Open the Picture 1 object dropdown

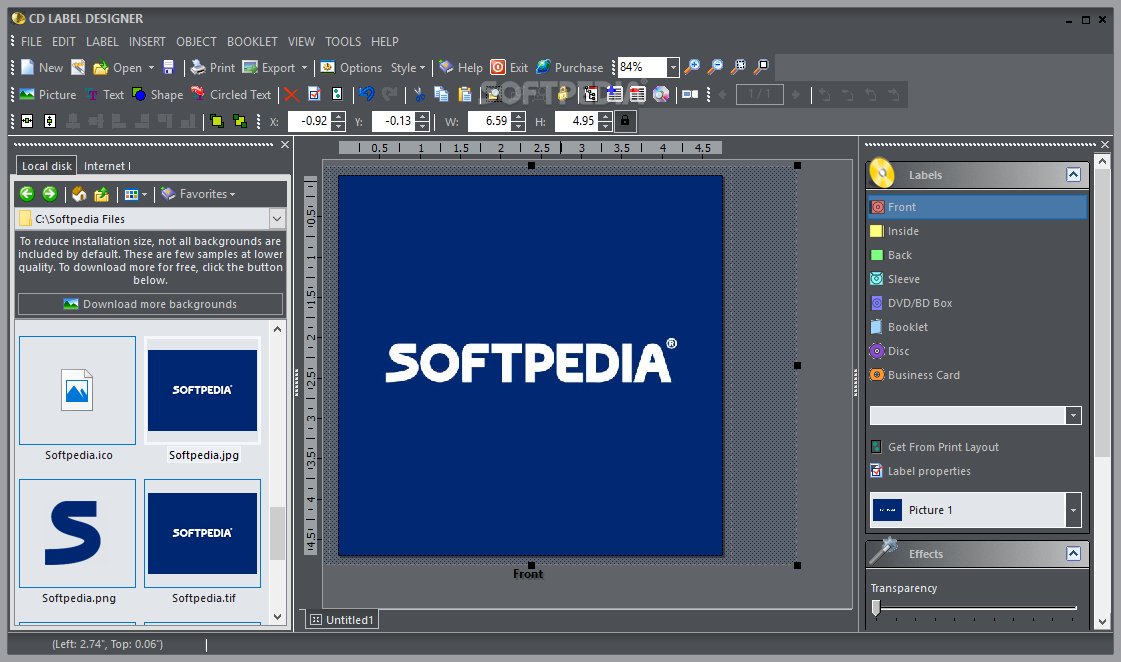[x=1073, y=510]
